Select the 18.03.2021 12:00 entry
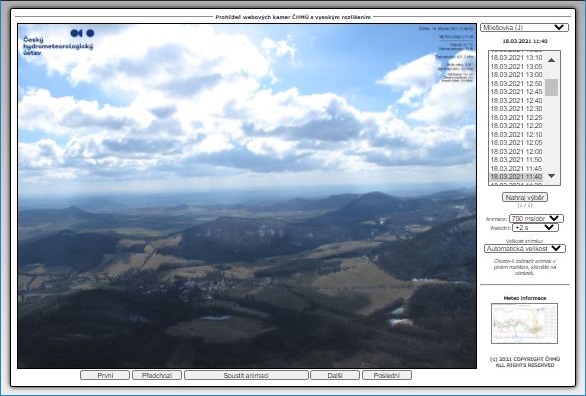 (516, 151)
